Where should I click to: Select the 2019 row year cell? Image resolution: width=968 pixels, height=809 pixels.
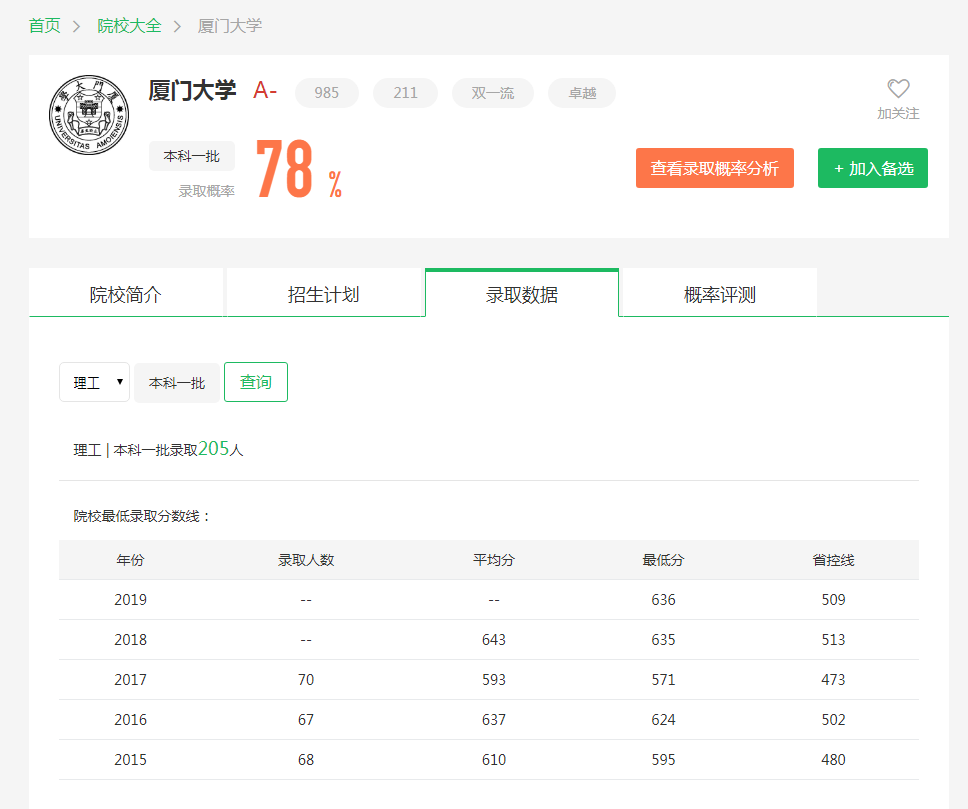pos(130,600)
